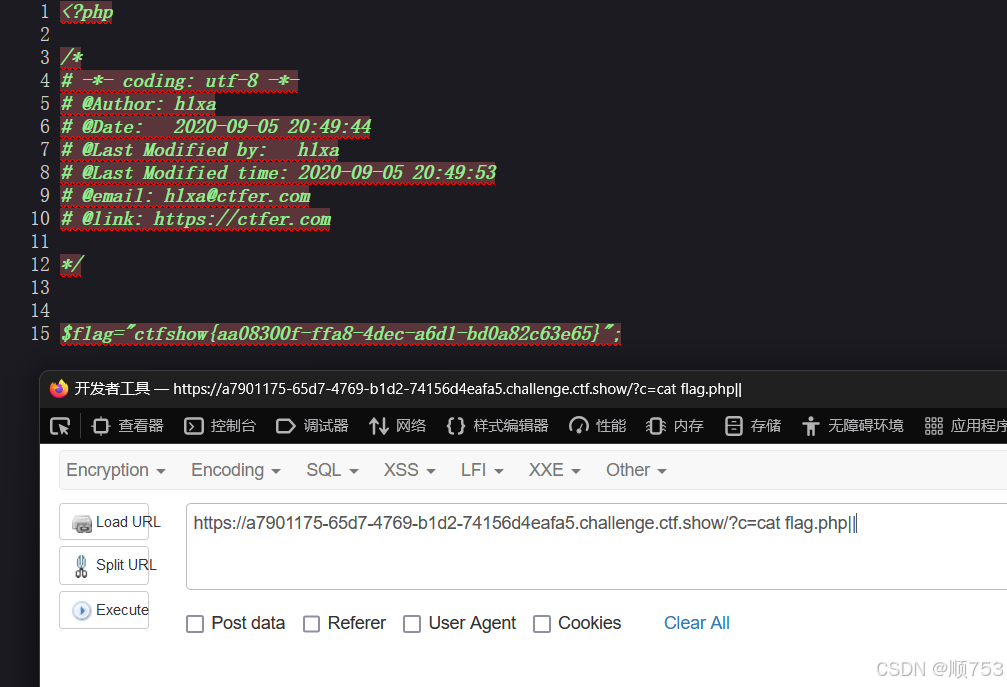Expand the Encryption dropdown menu

116,470
